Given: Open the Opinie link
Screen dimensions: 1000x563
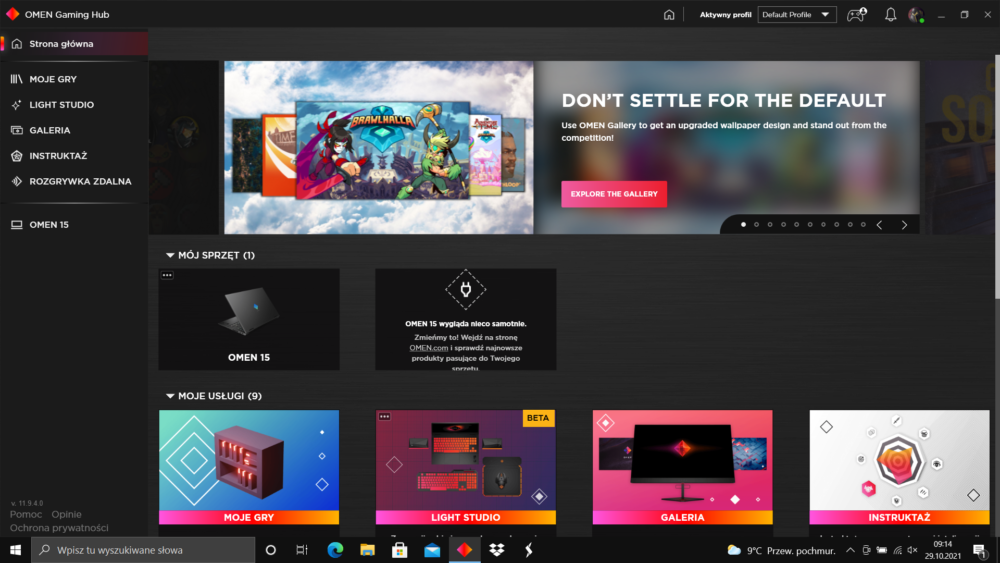Looking at the screenshot, I should [x=66, y=514].
